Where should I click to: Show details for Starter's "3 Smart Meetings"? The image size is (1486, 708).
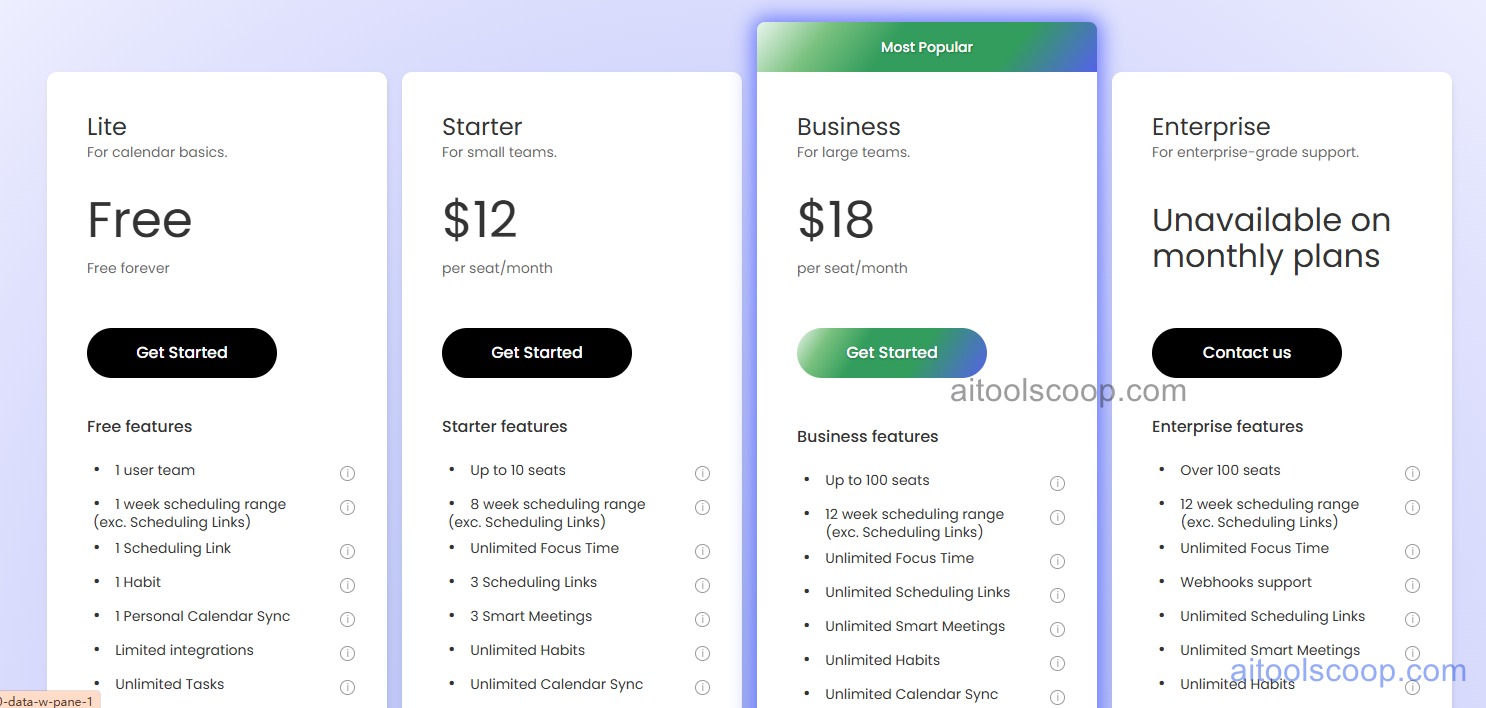pos(702,619)
